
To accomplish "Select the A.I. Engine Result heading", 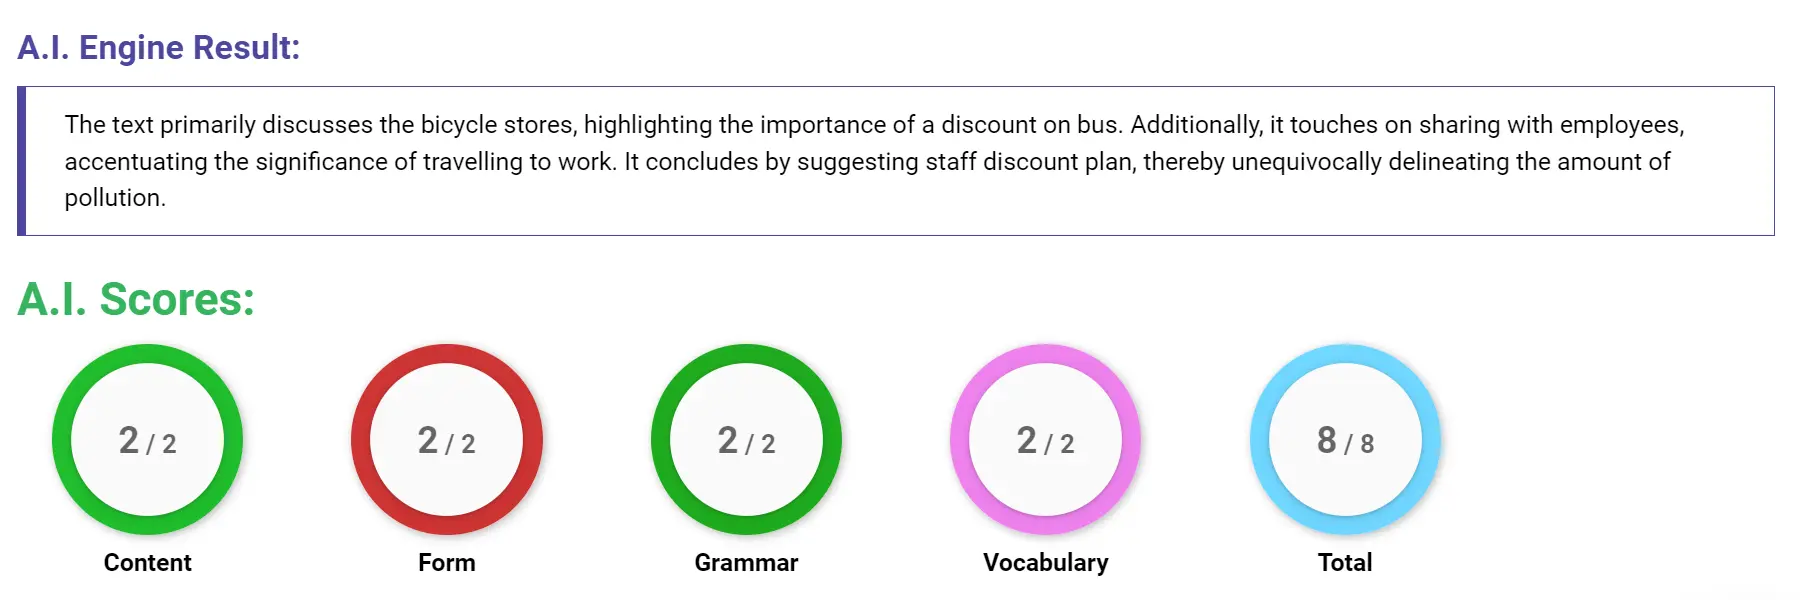I will [x=157, y=47].
